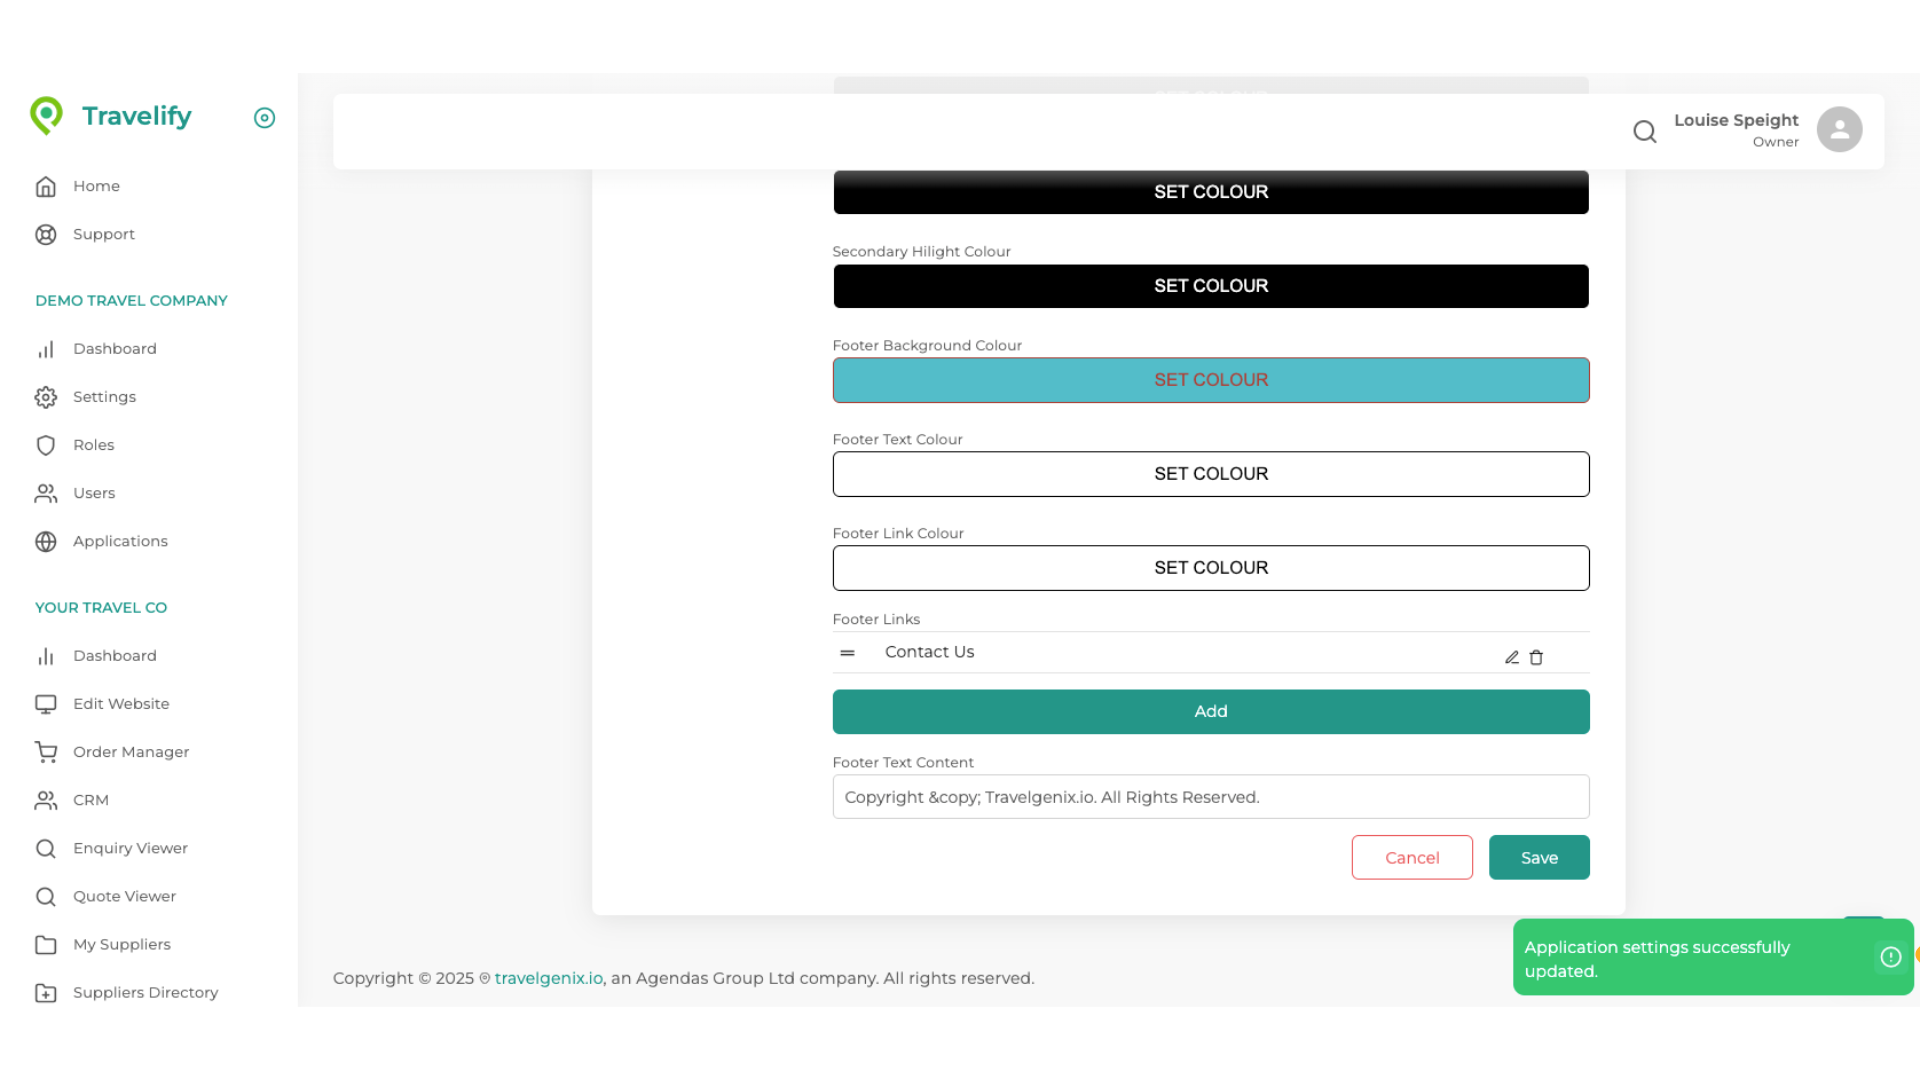
Task: Set the Footer Background Colour swatch
Action: (x=1210, y=380)
